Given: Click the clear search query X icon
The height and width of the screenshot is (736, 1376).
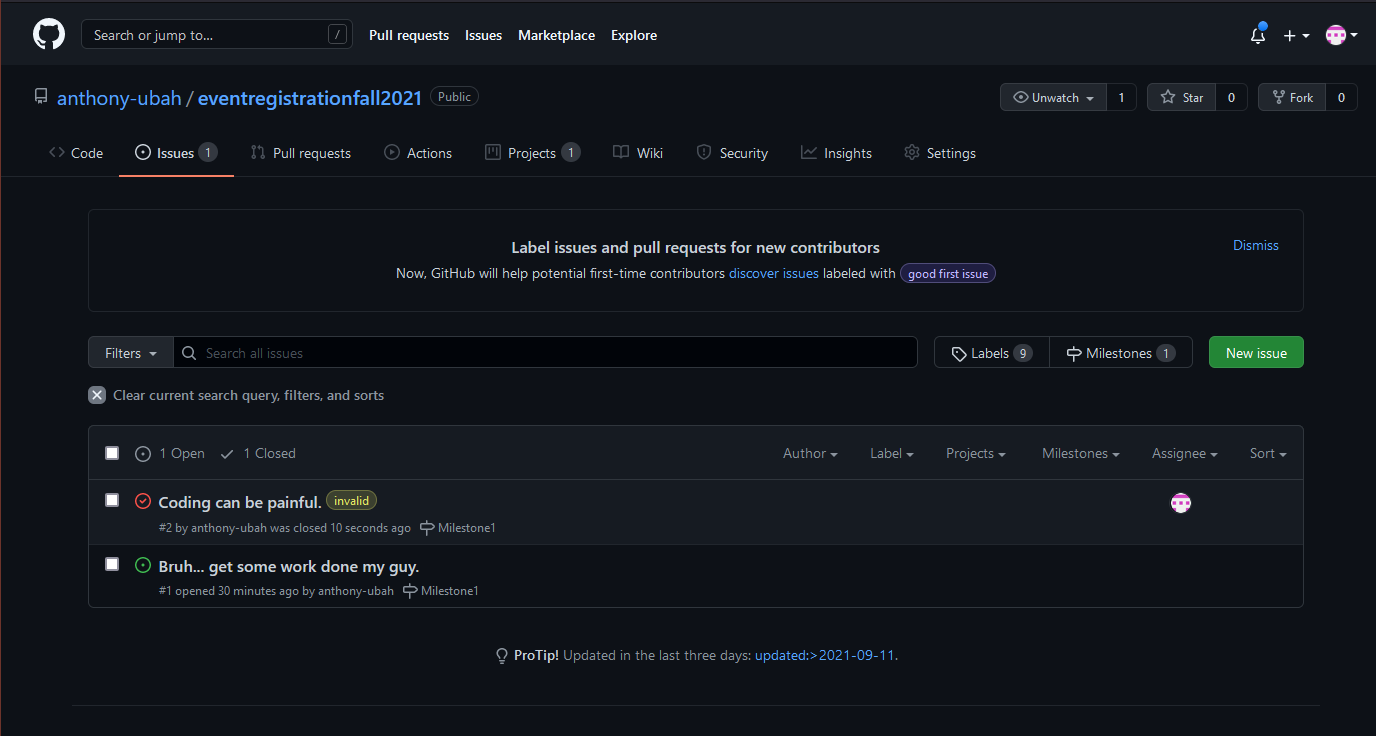Looking at the screenshot, I should point(97,395).
